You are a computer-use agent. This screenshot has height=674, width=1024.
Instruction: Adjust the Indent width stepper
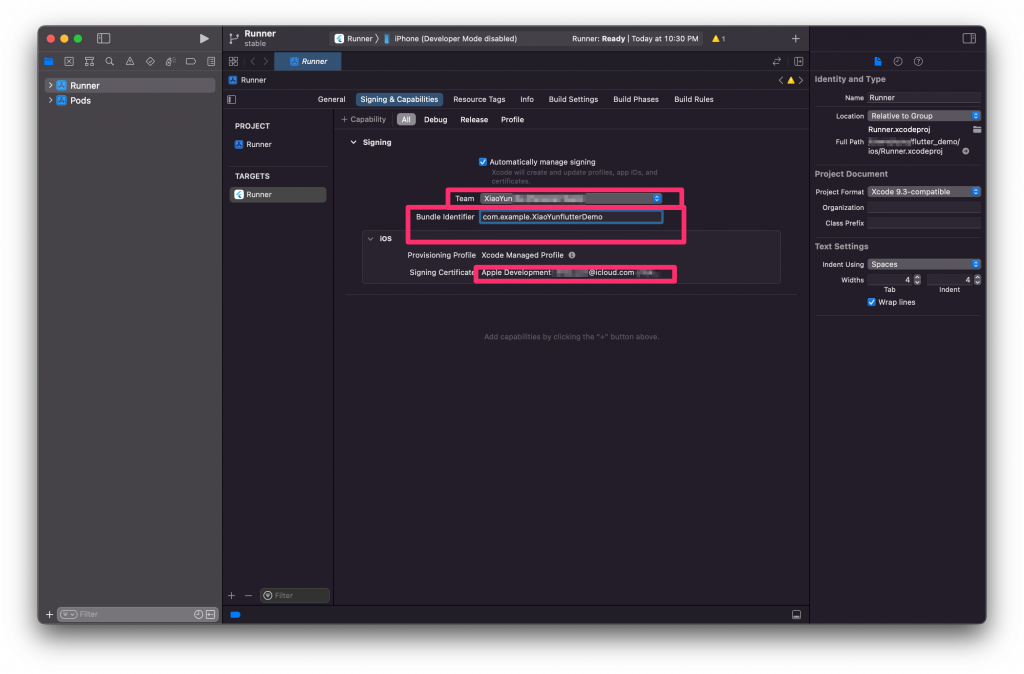977,280
